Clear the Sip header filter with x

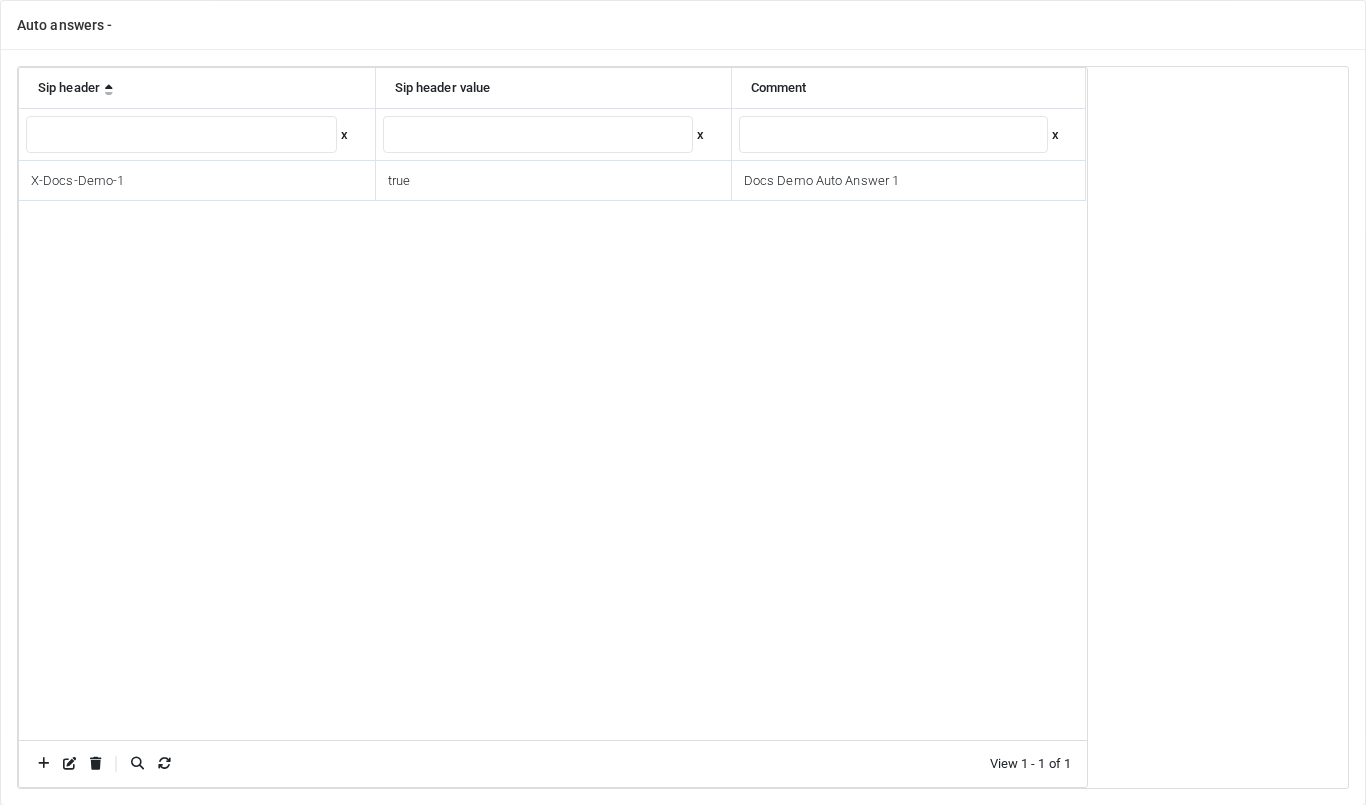click(x=344, y=135)
